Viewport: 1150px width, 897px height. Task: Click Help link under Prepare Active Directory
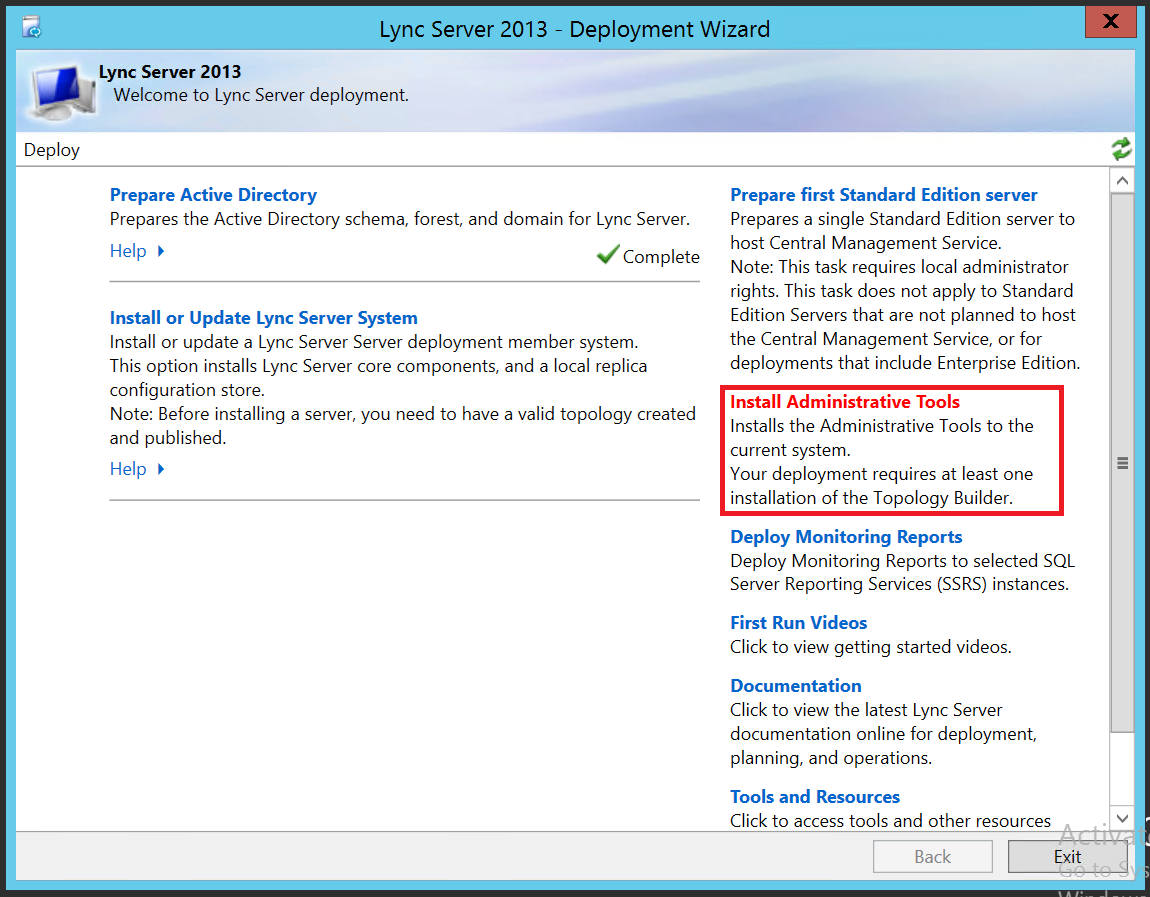click(x=128, y=251)
